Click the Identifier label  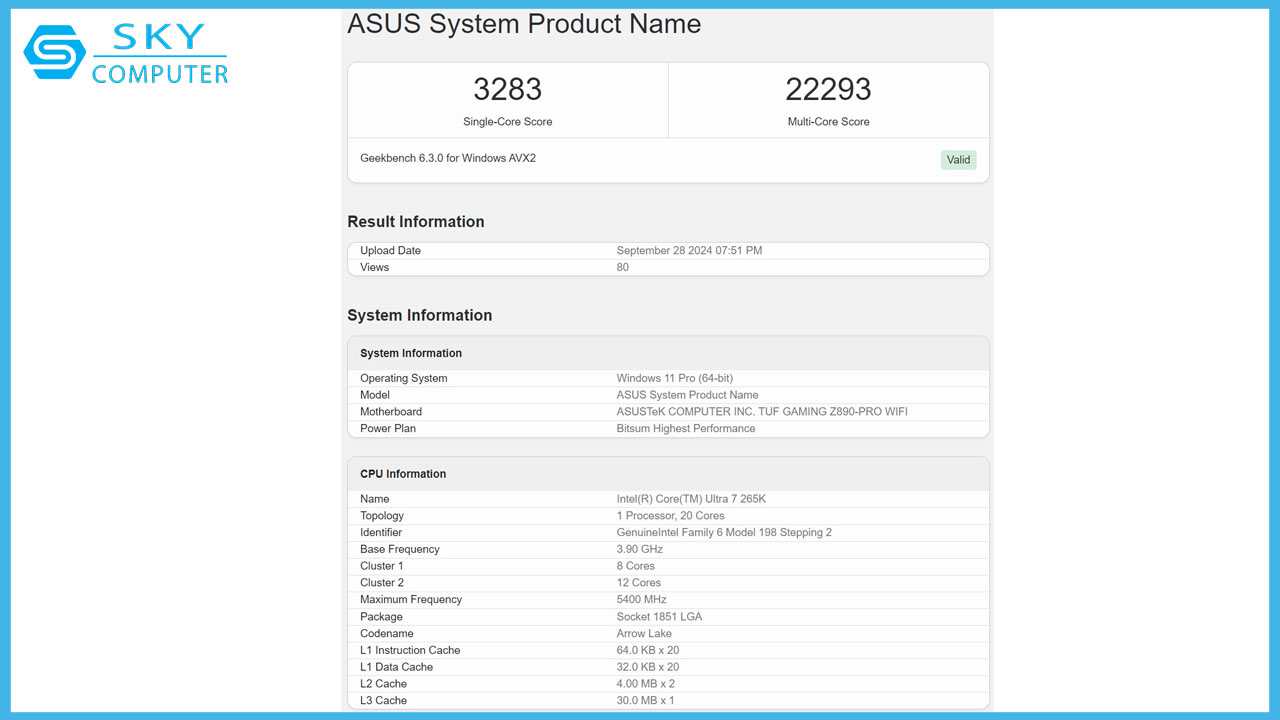381,533
